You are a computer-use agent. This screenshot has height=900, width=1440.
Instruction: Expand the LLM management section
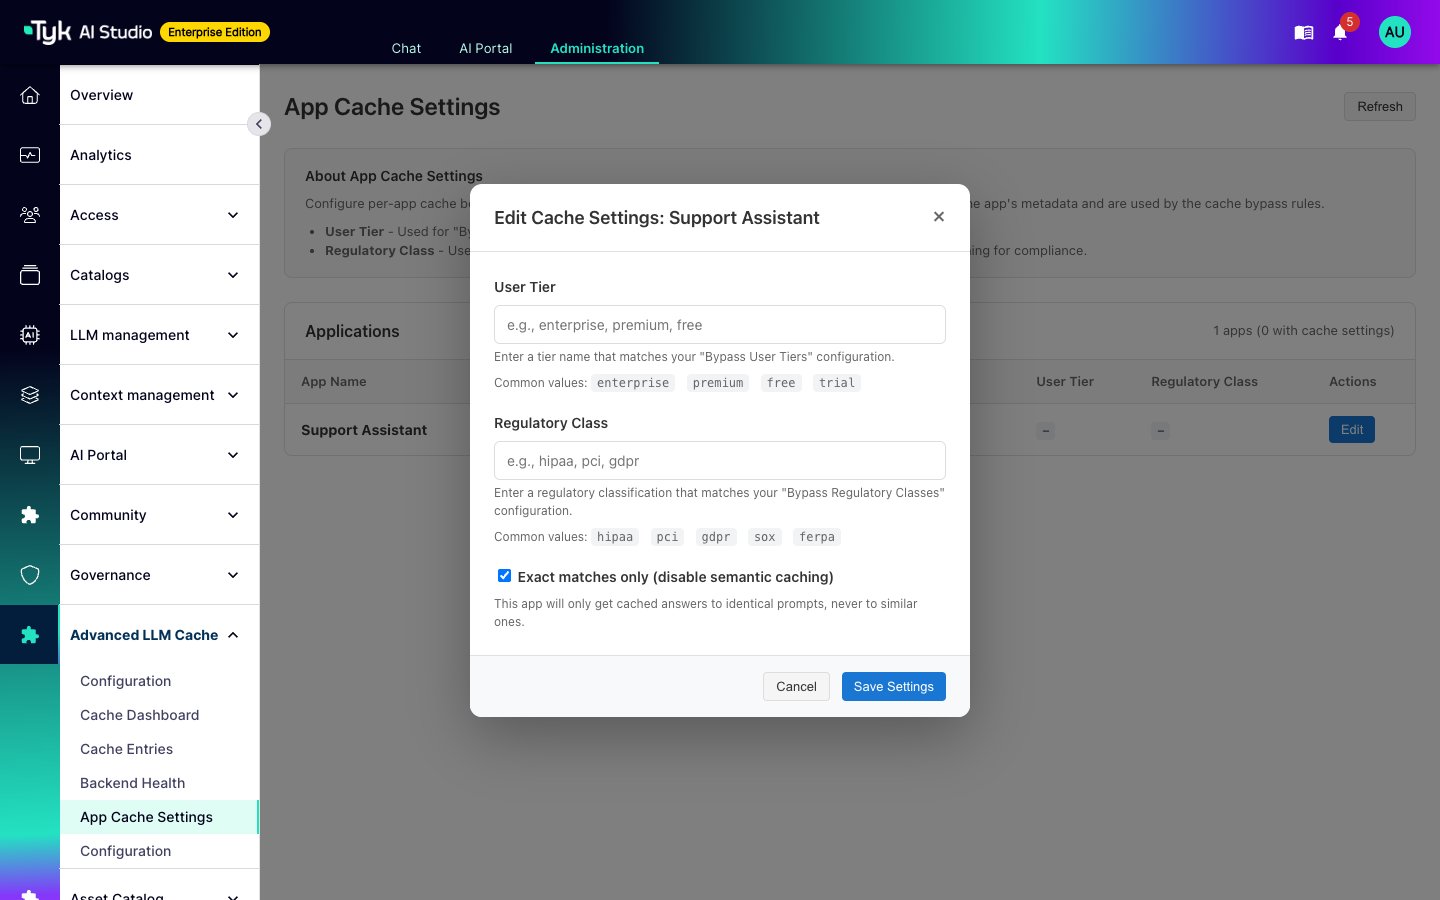click(160, 335)
